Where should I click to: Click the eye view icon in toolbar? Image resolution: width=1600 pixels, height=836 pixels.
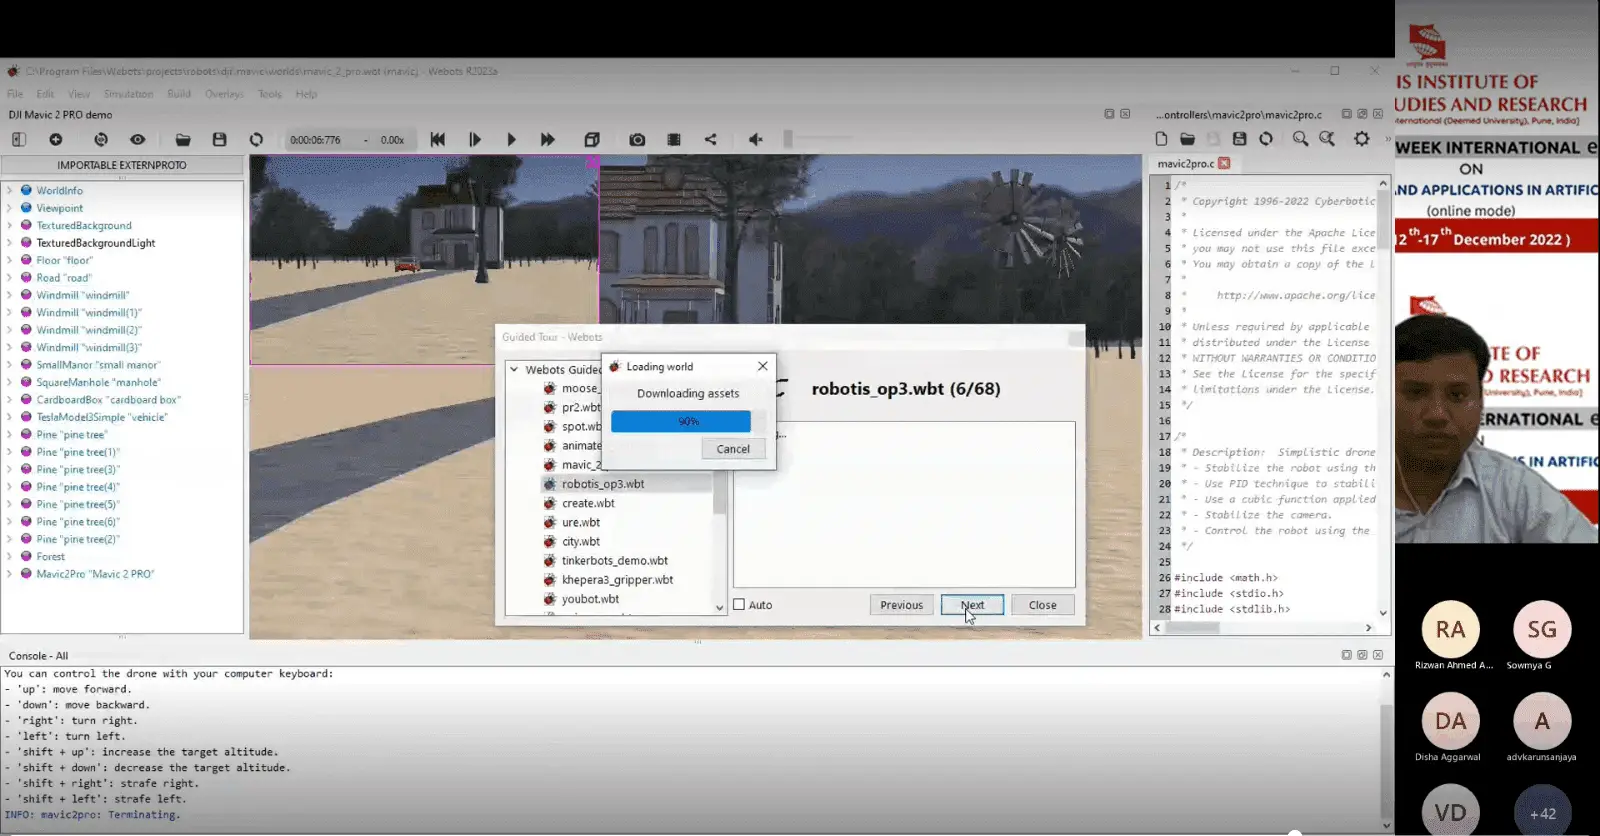pyautogui.click(x=138, y=140)
